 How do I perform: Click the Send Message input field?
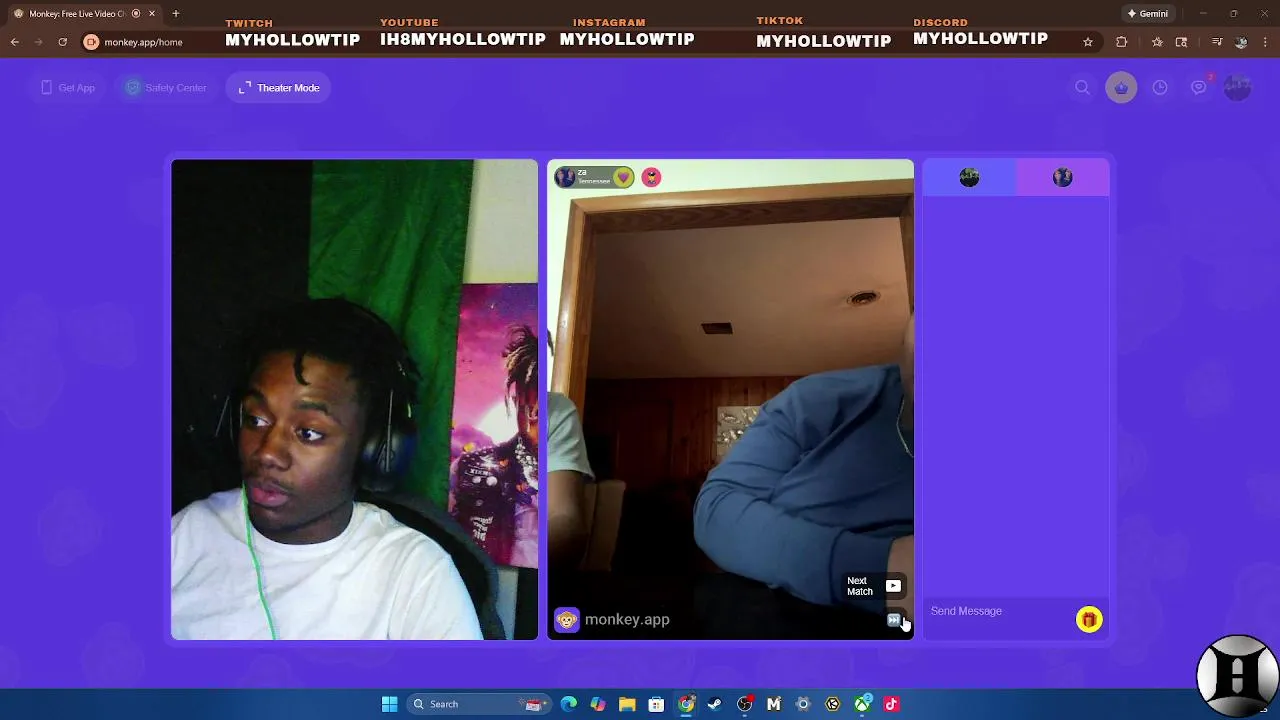(x=998, y=611)
